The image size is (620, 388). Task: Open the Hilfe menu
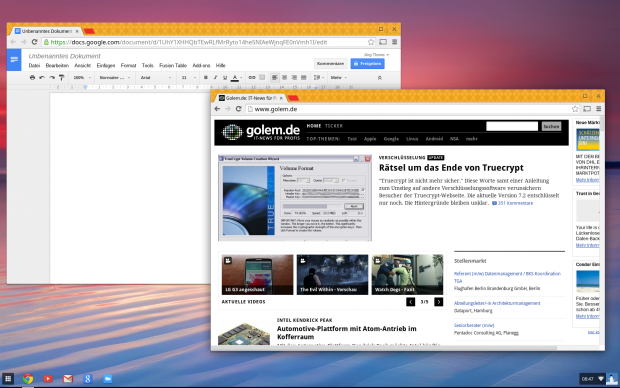coord(221,66)
